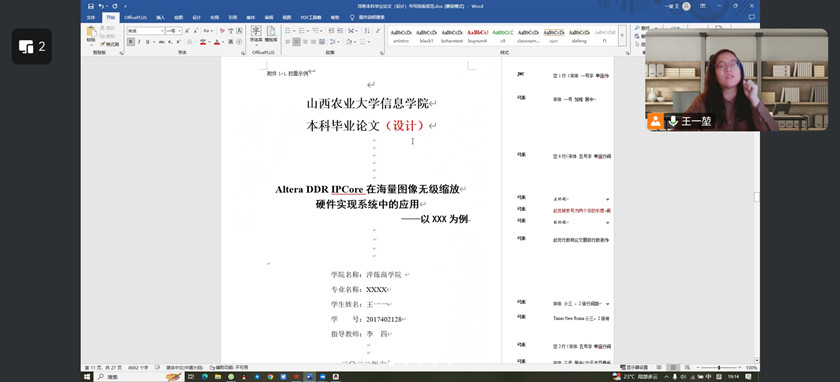
Task: Increase paragraph indent
Action: [340, 31]
